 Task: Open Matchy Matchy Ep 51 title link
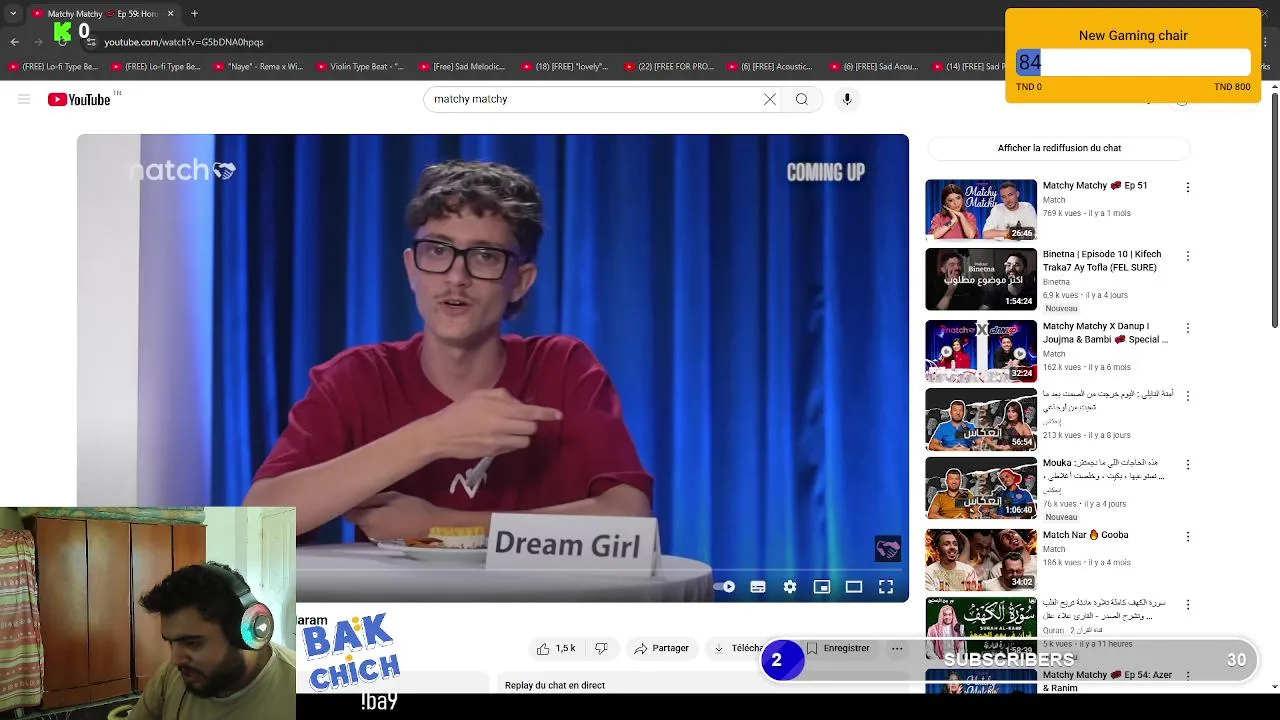[x=1095, y=186]
